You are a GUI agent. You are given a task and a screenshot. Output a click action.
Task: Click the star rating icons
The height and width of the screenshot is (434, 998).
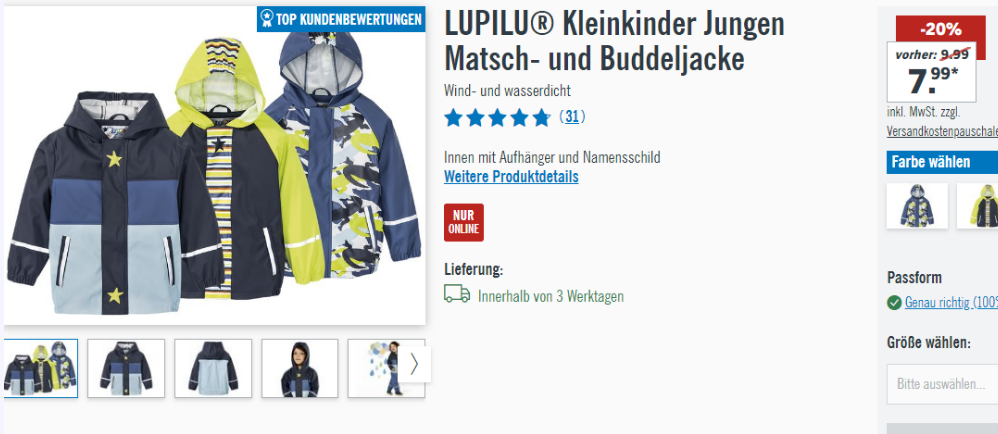(497, 118)
